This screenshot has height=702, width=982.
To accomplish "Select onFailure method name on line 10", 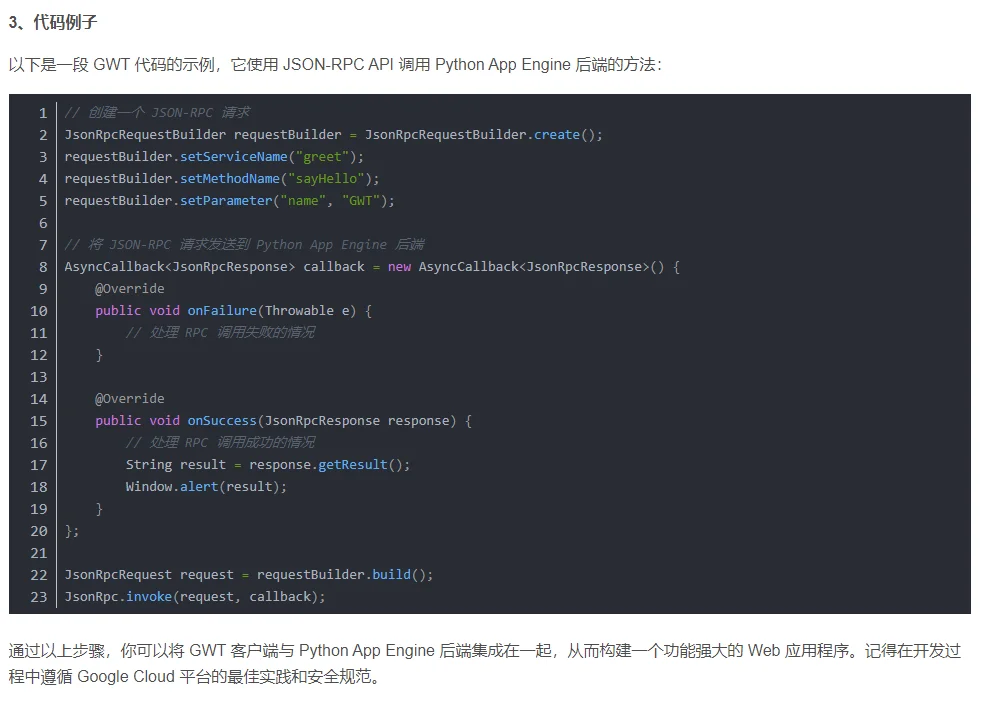I will pyautogui.click(x=221, y=310).
